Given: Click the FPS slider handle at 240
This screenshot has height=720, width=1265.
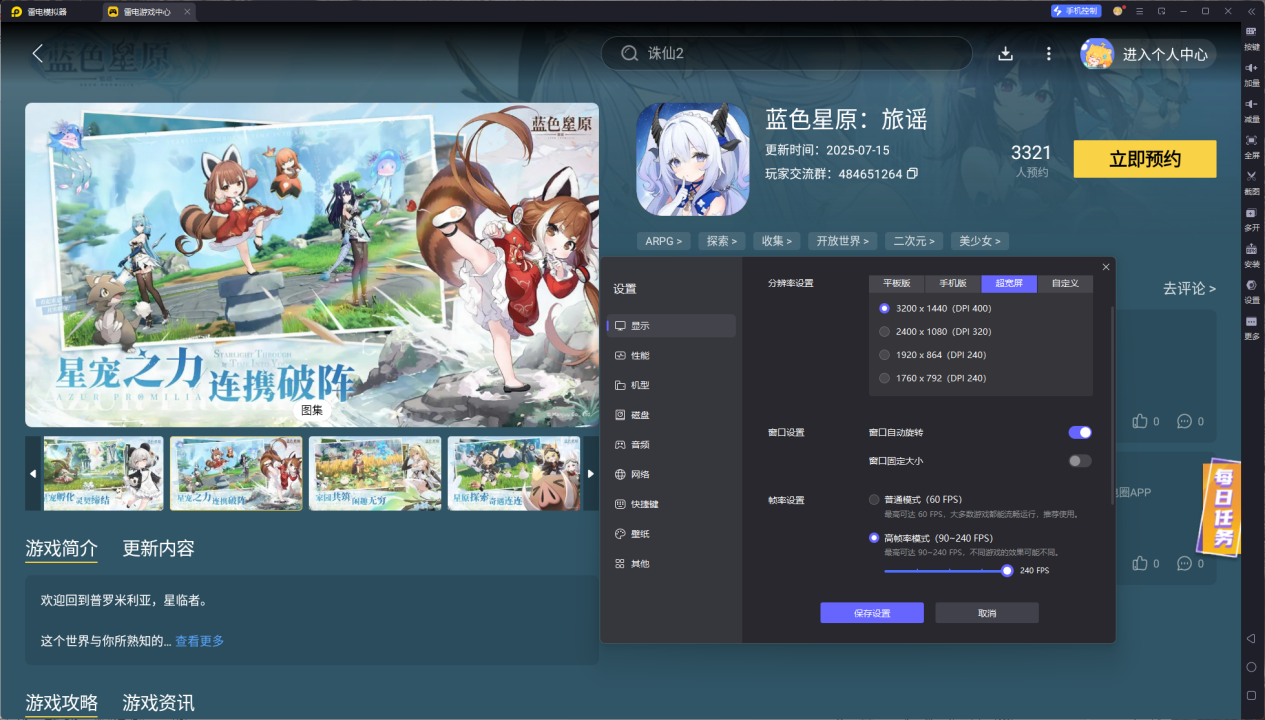Looking at the screenshot, I should pos(1007,570).
